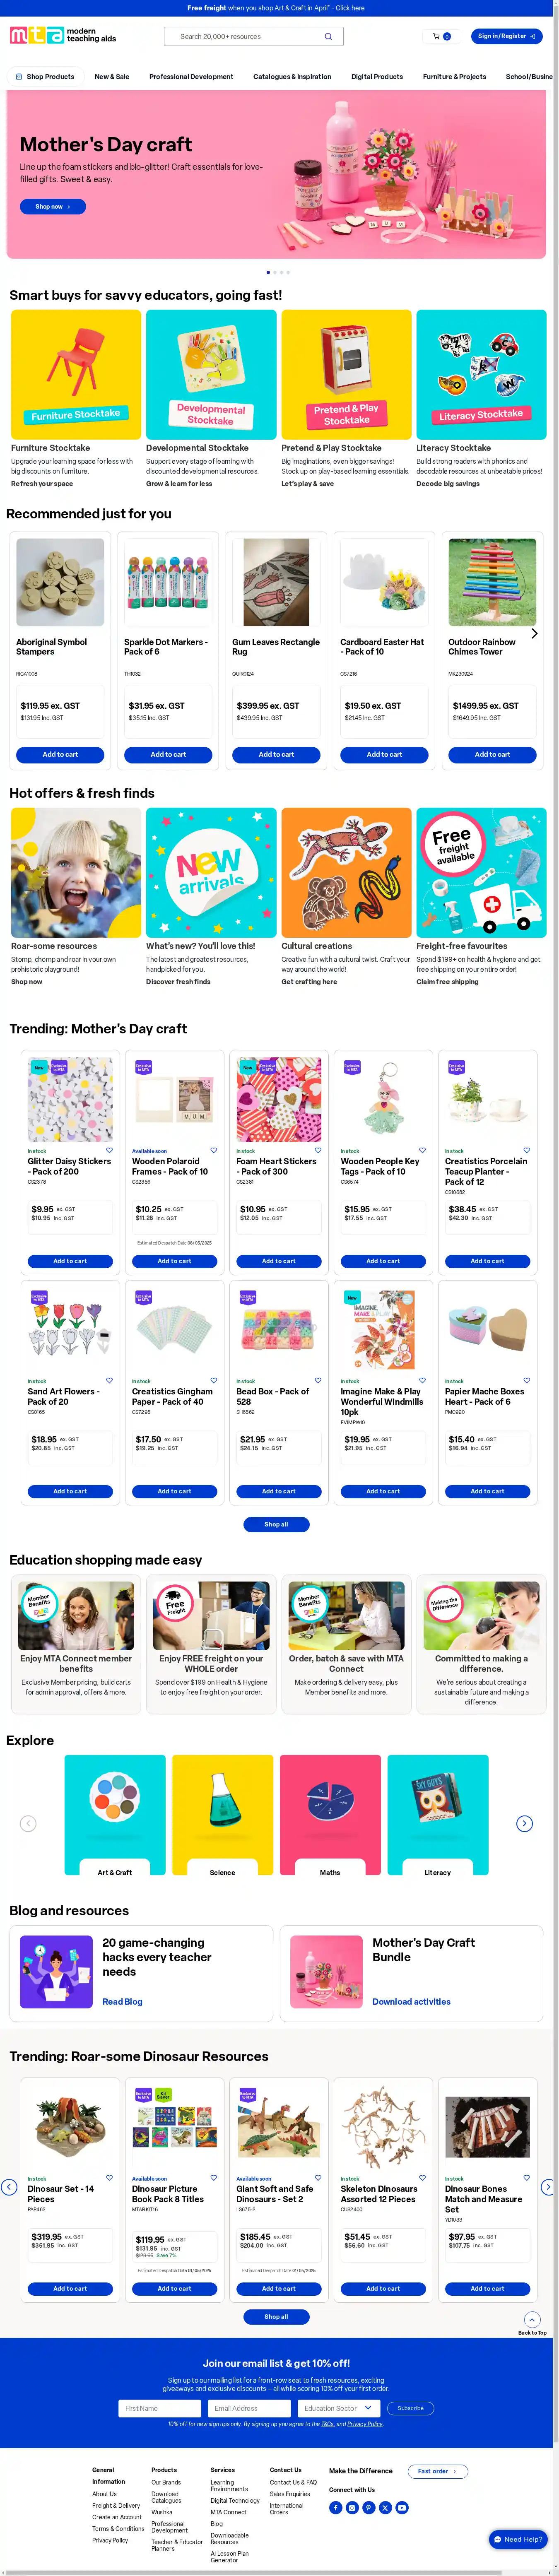Click the search magnifier icon

(328, 36)
